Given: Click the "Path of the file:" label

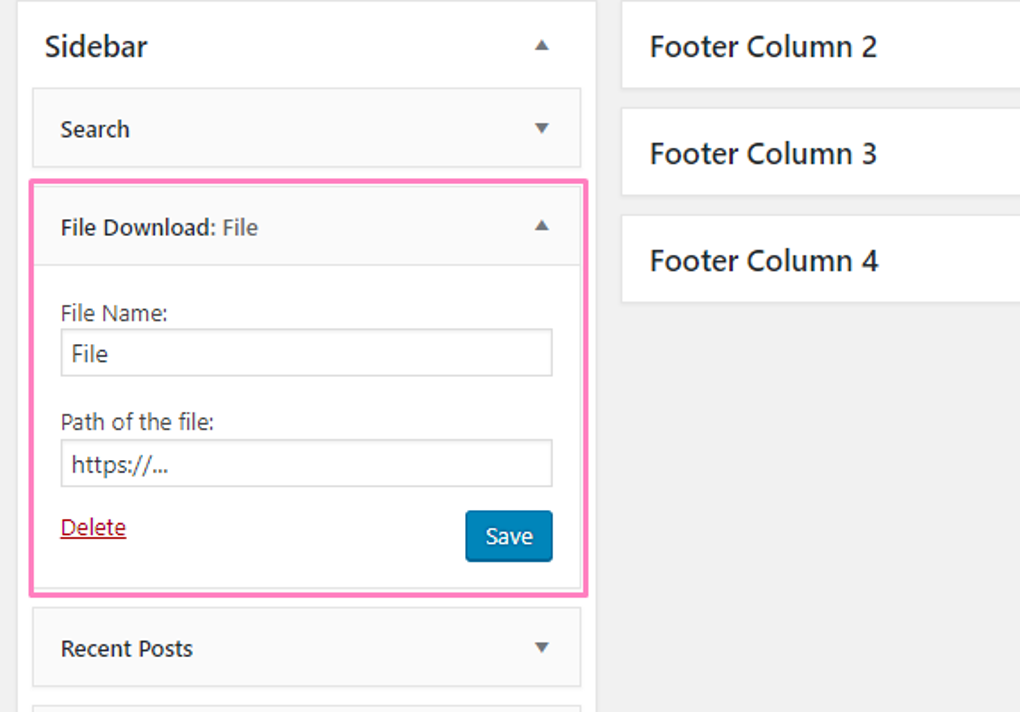Looking at the screenshot, I should (138, 422).
